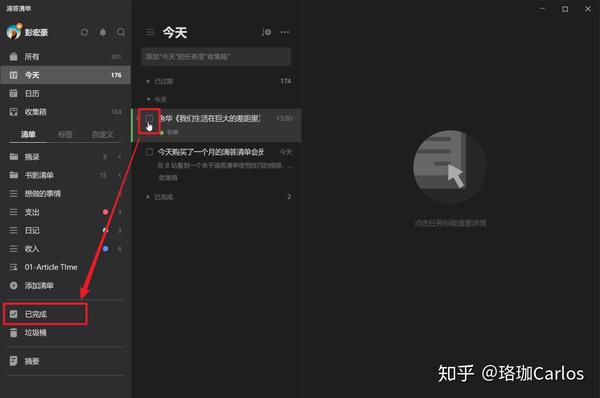Click the 书影清单 folder icon

[13, 175]
